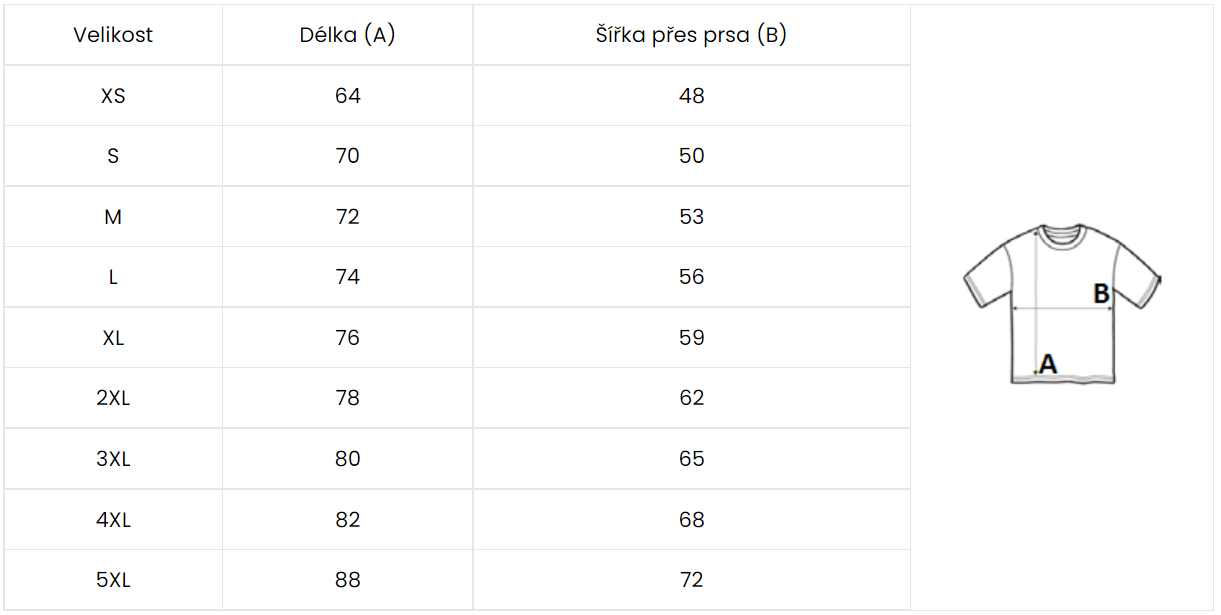Select the 2XL size cell
The width and height of the screenshot is (1221, 615).
[x=113, y=398]
